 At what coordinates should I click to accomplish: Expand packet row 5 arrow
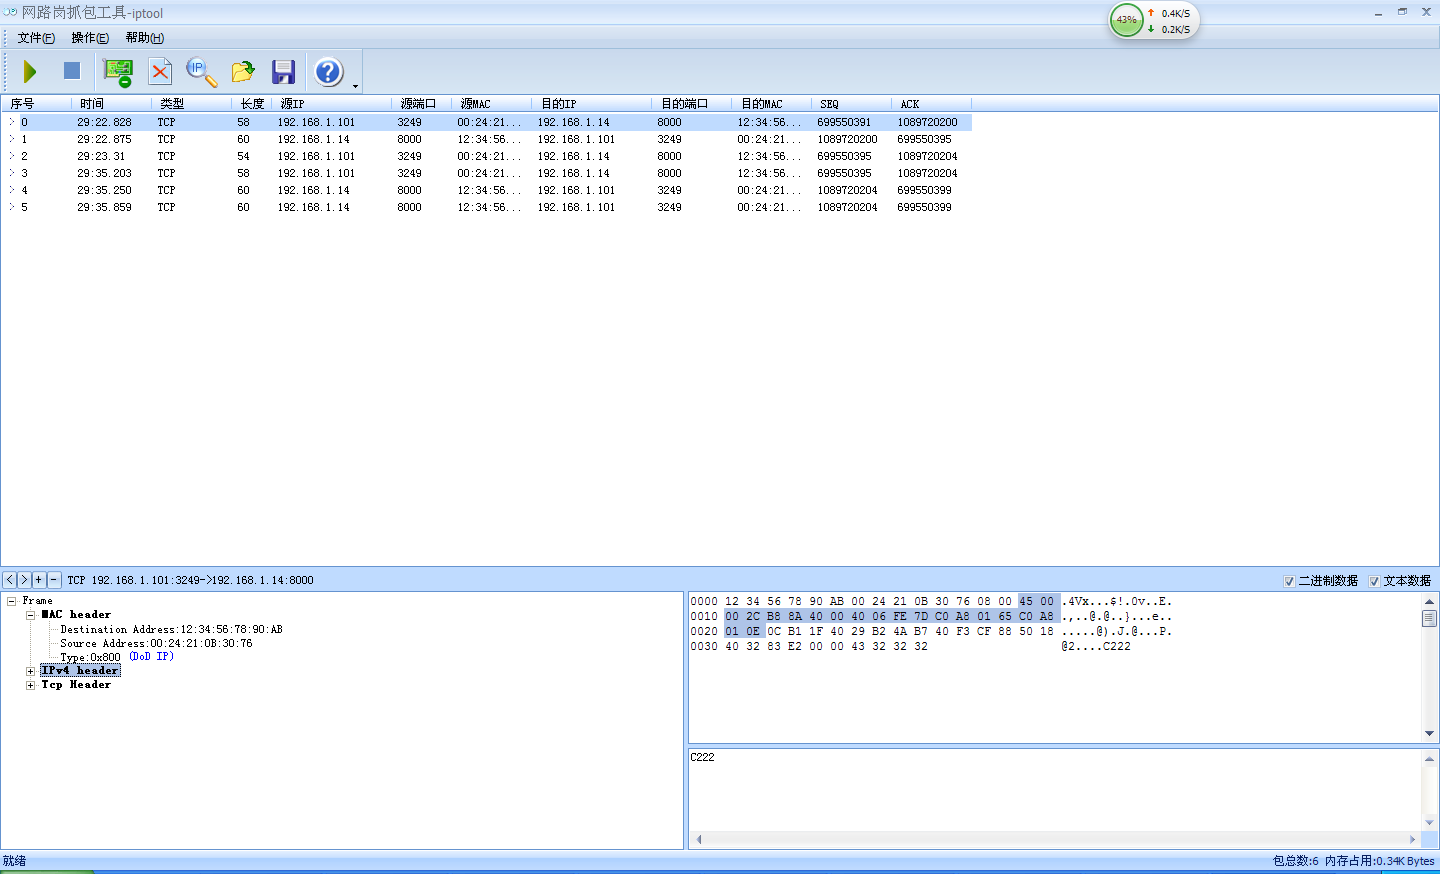click(x=12, y=207)
